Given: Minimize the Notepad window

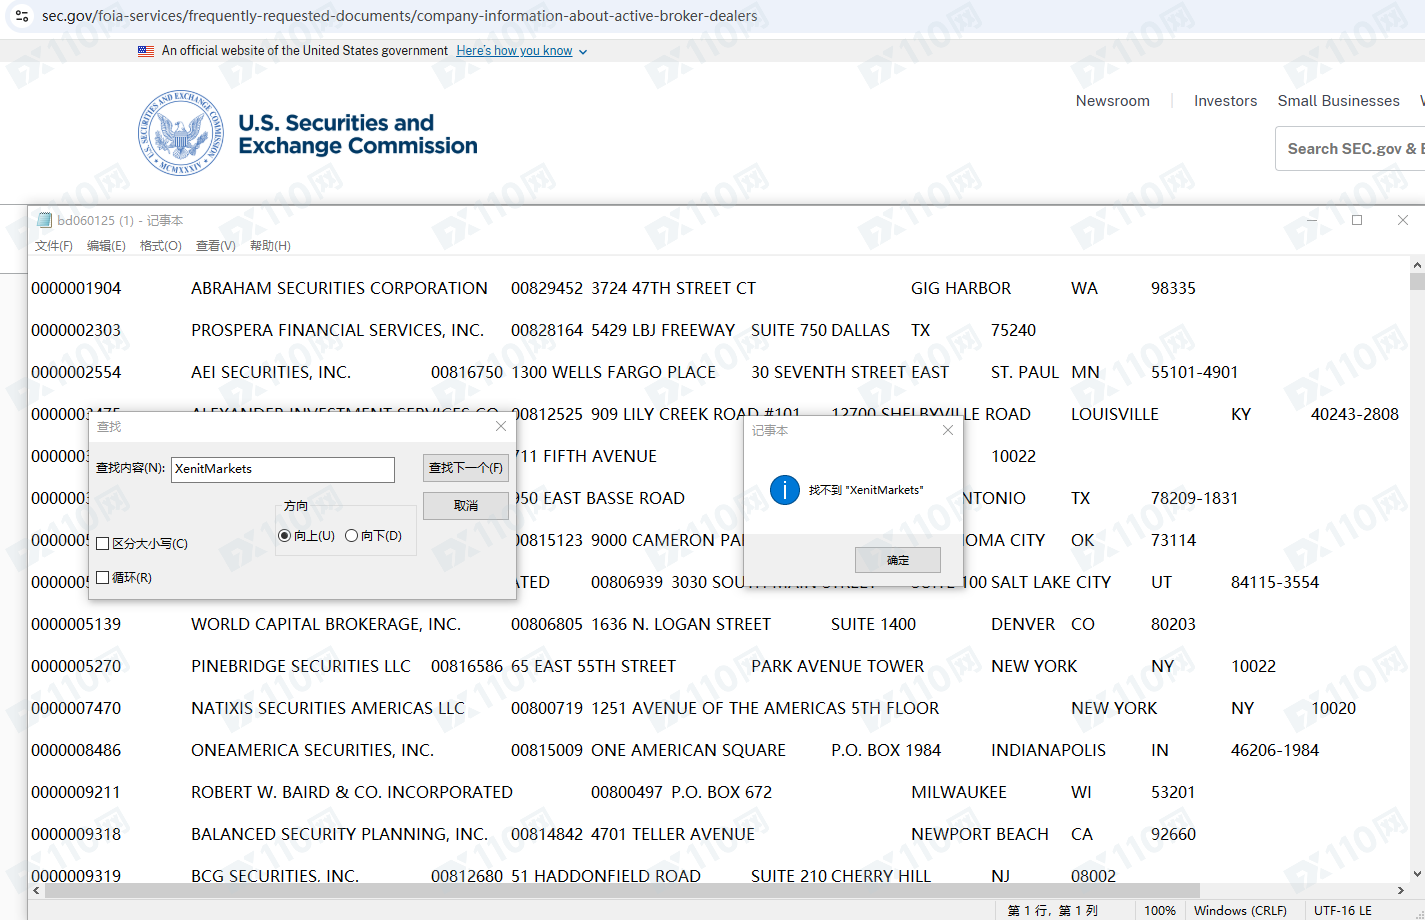Looking at the screenshot, I should 1312,220.
